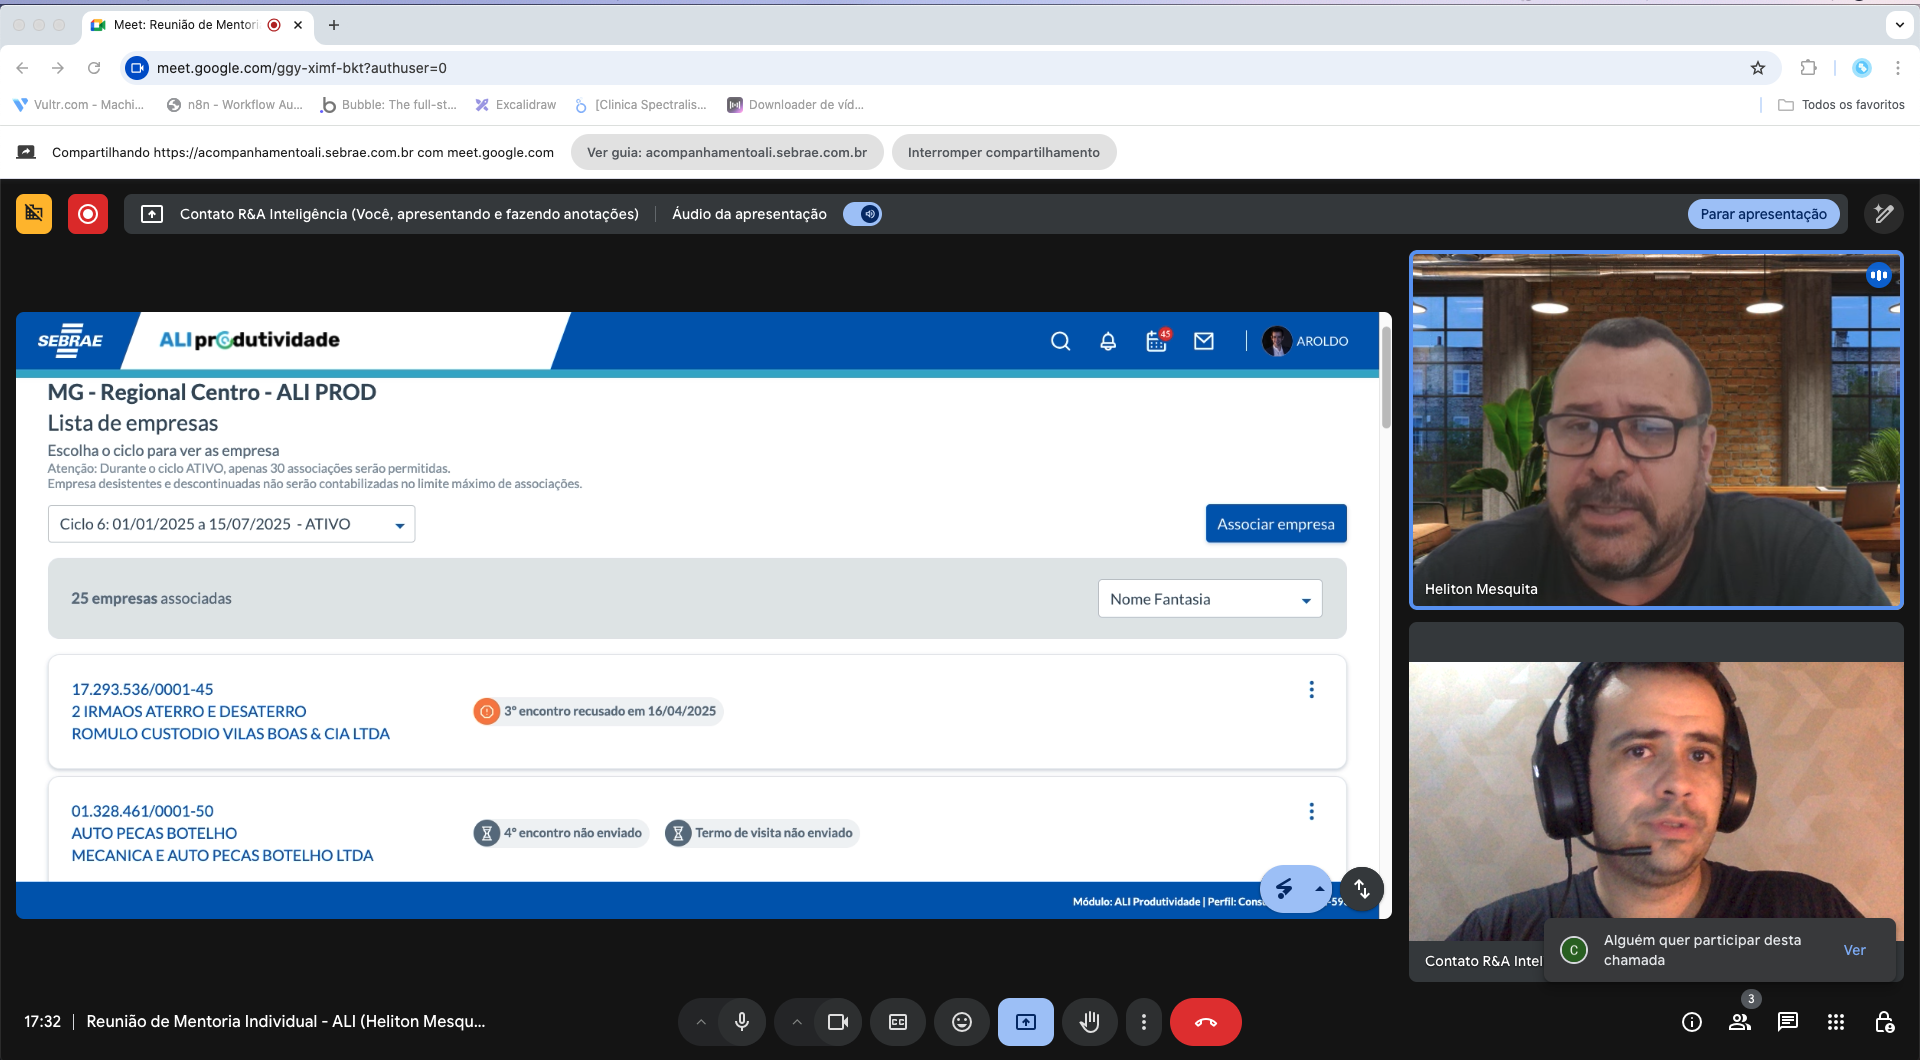The height and width of the screenshot is (1060, 1920).
Task: Open the annotation pencil tool in Meet
Action: pyautogui.click(x=1884, y=214)
